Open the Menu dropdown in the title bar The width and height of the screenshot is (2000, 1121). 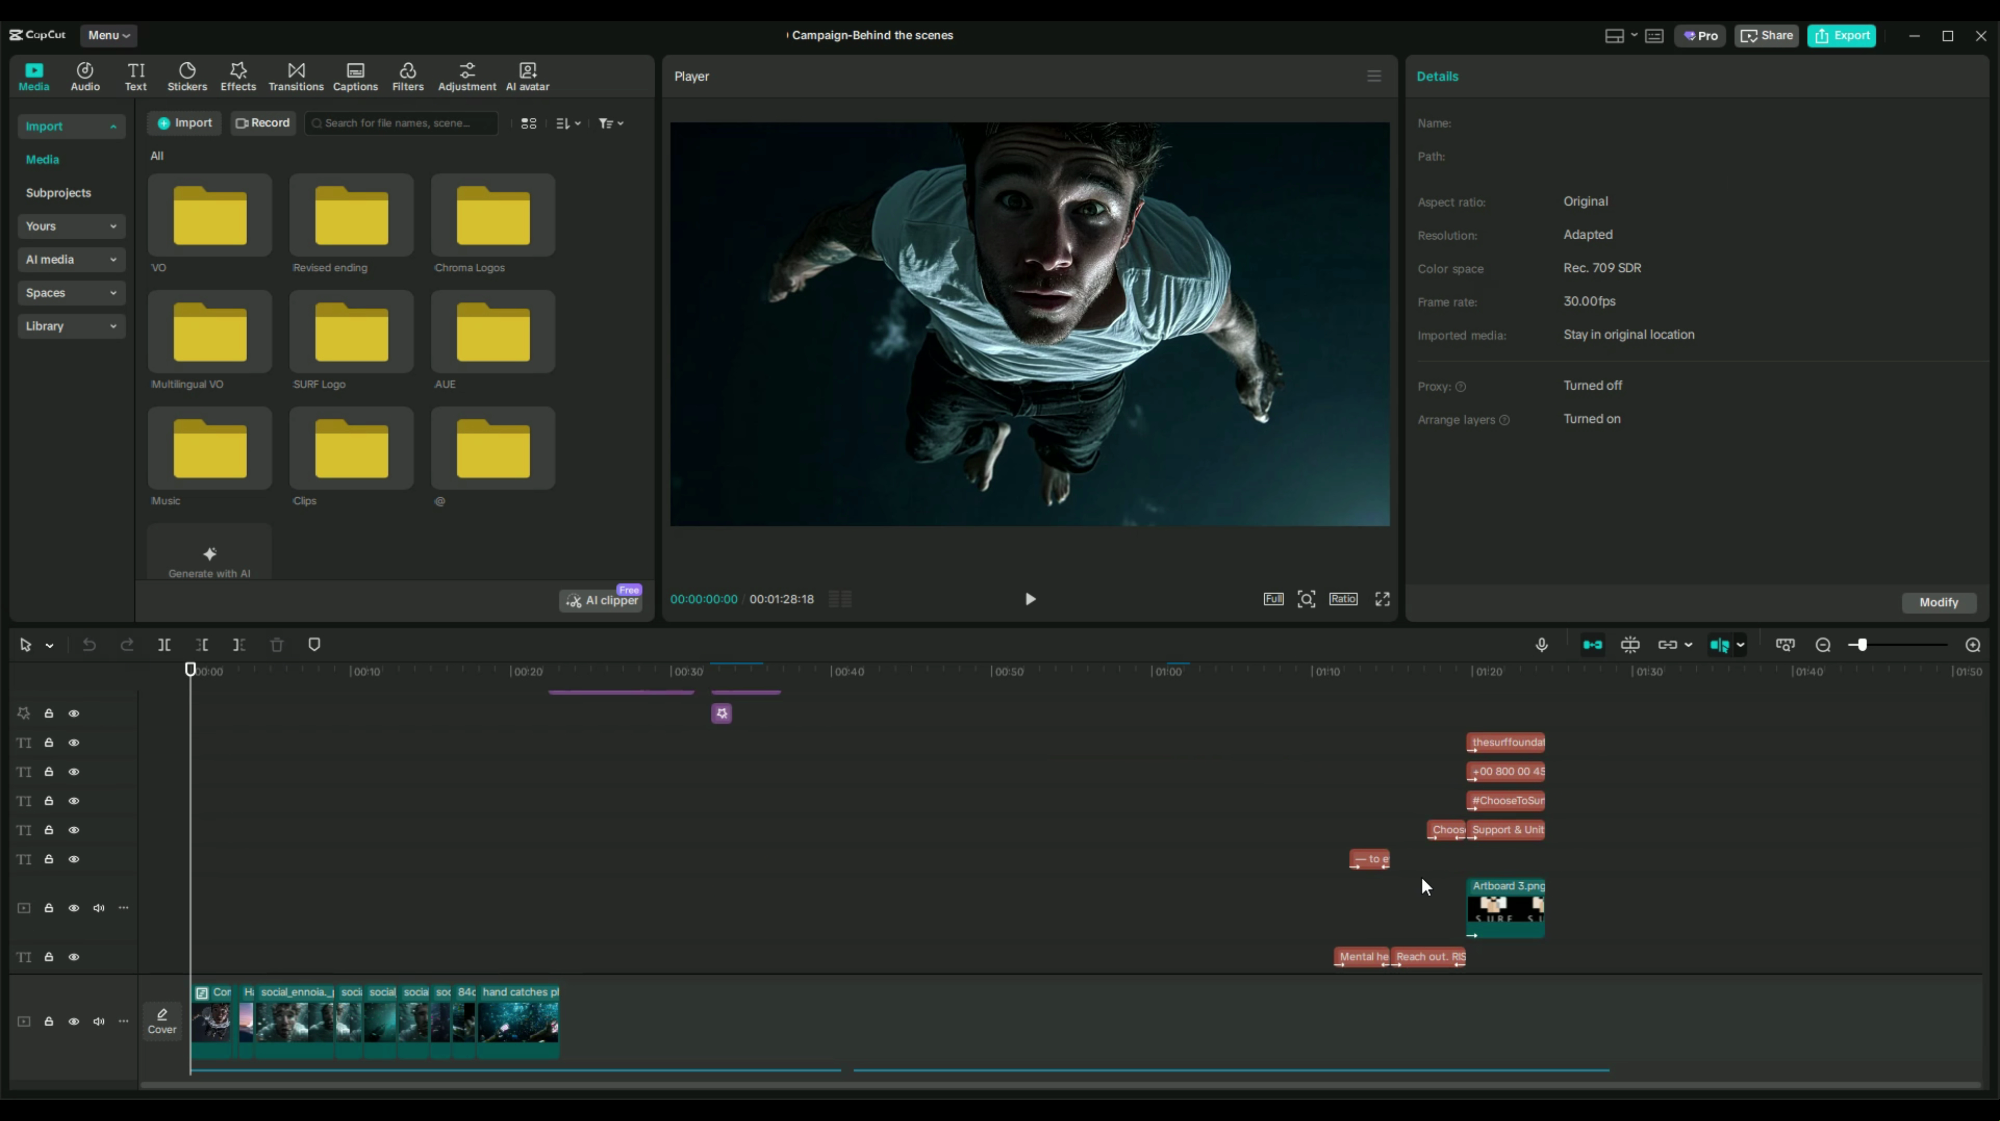[x=108, y=35]
